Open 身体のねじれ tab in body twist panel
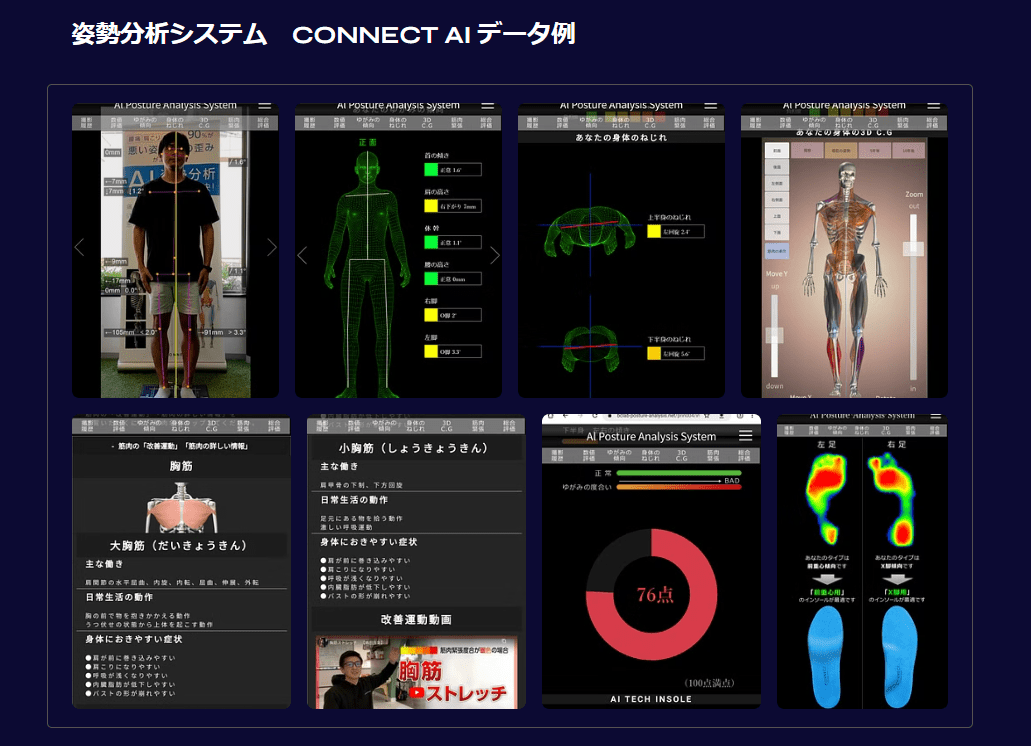1031x746 pixels. coord(620,123)
